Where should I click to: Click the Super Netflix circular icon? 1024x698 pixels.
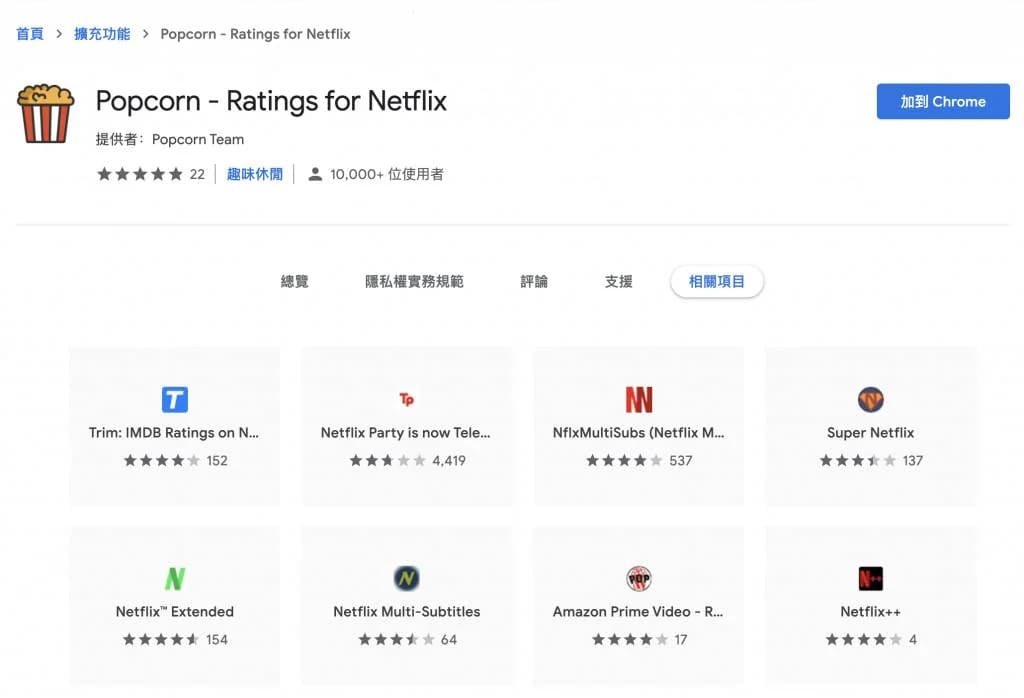(x=870, y=398)
